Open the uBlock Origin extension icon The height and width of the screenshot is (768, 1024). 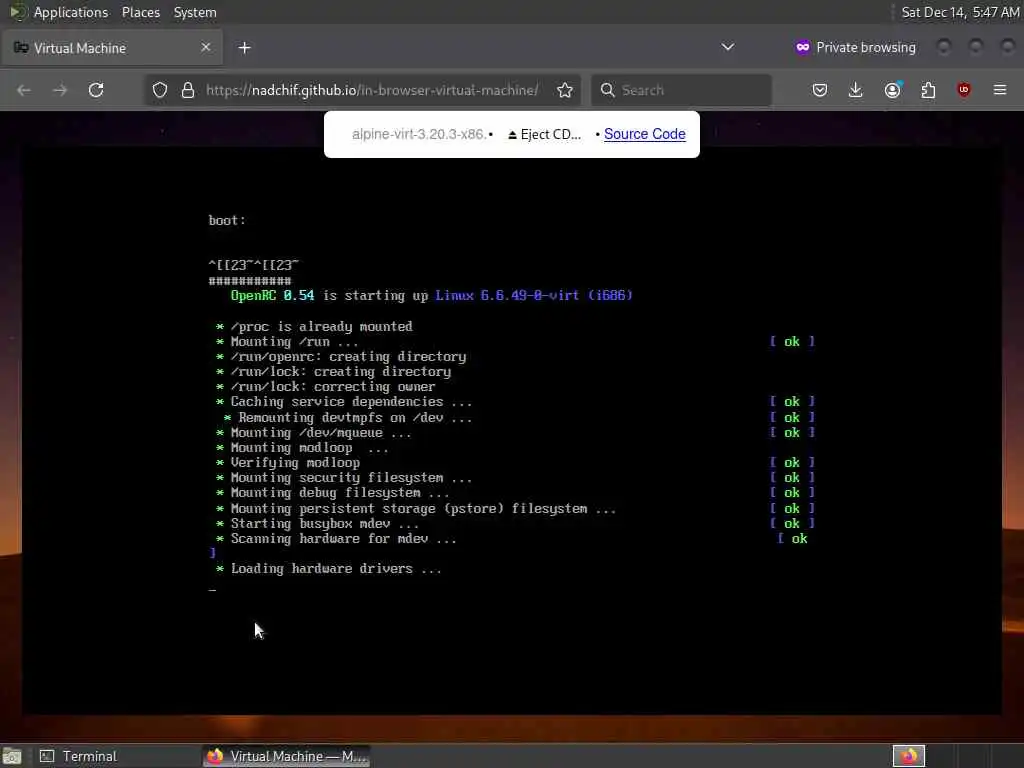[964, 90]
